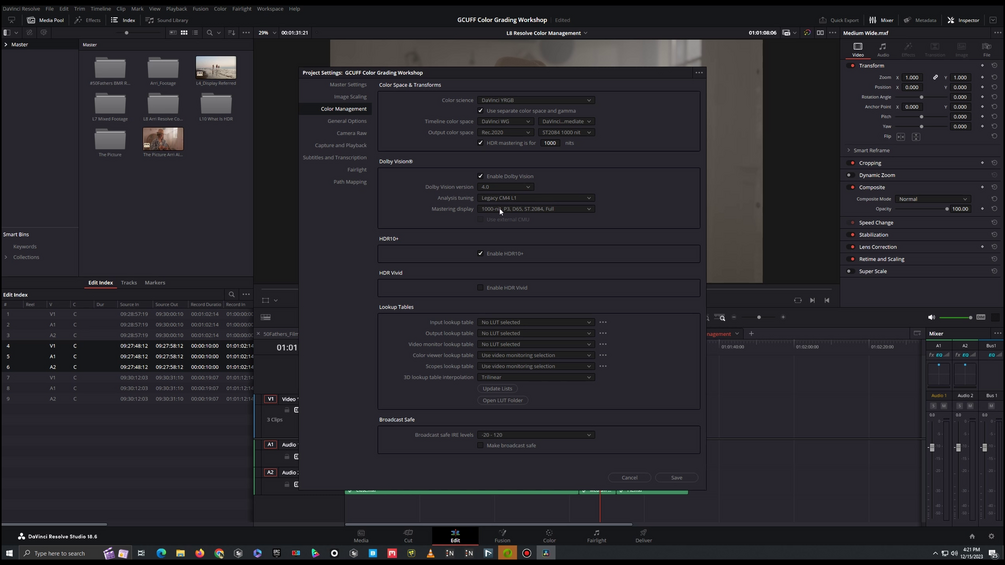Open Timeline color space DaVinci WG dropdown
This screenshot has height=565, width=1005.
[x=505, y=121]
